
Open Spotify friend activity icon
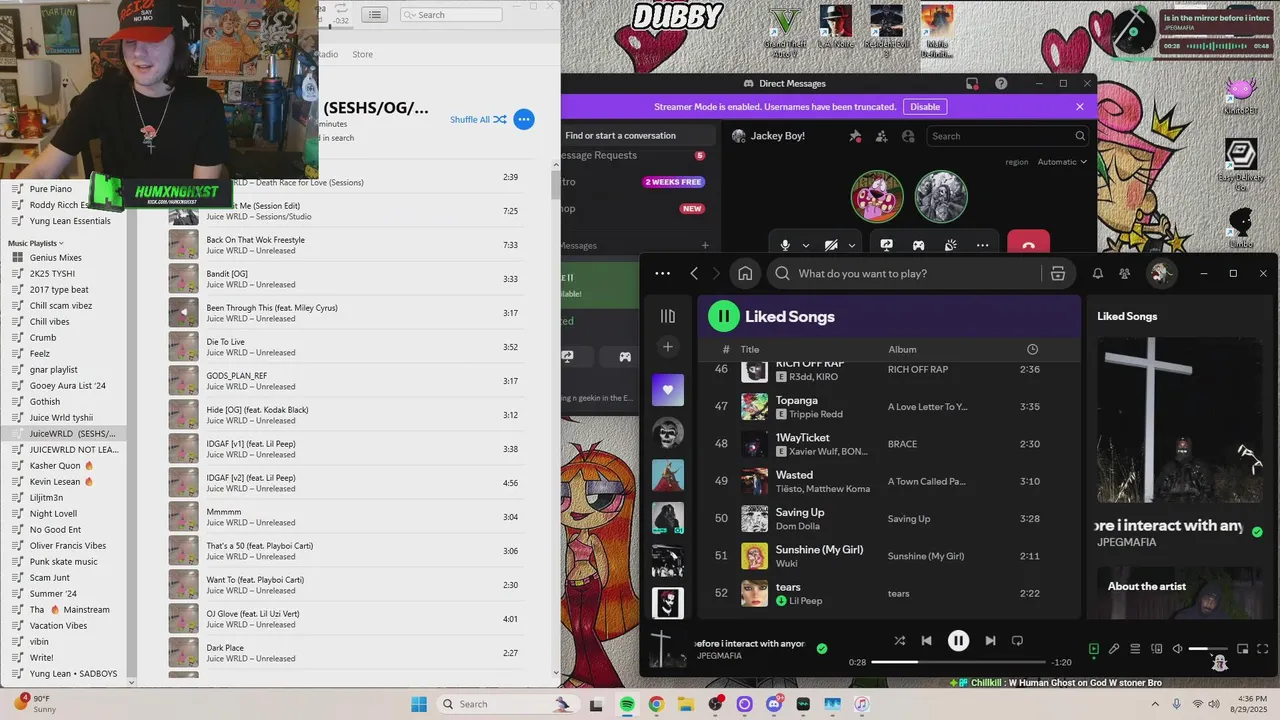1125,273
